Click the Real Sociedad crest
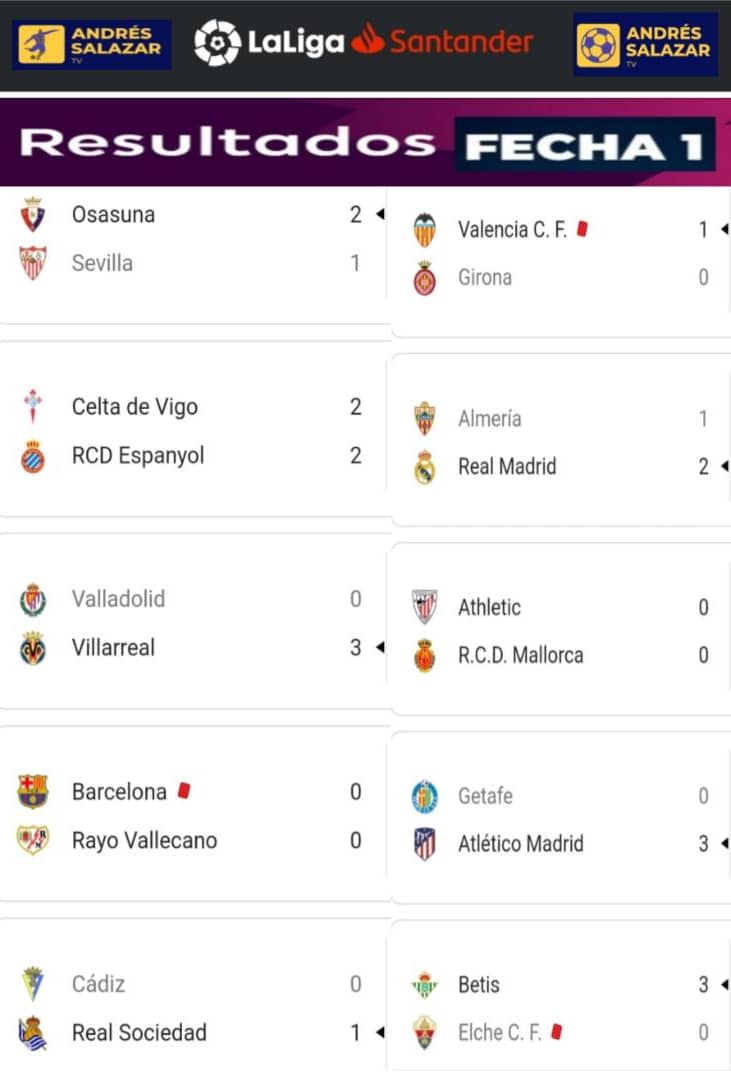The width and height of the screenshot is (731, 1080). coord(33,1033)
